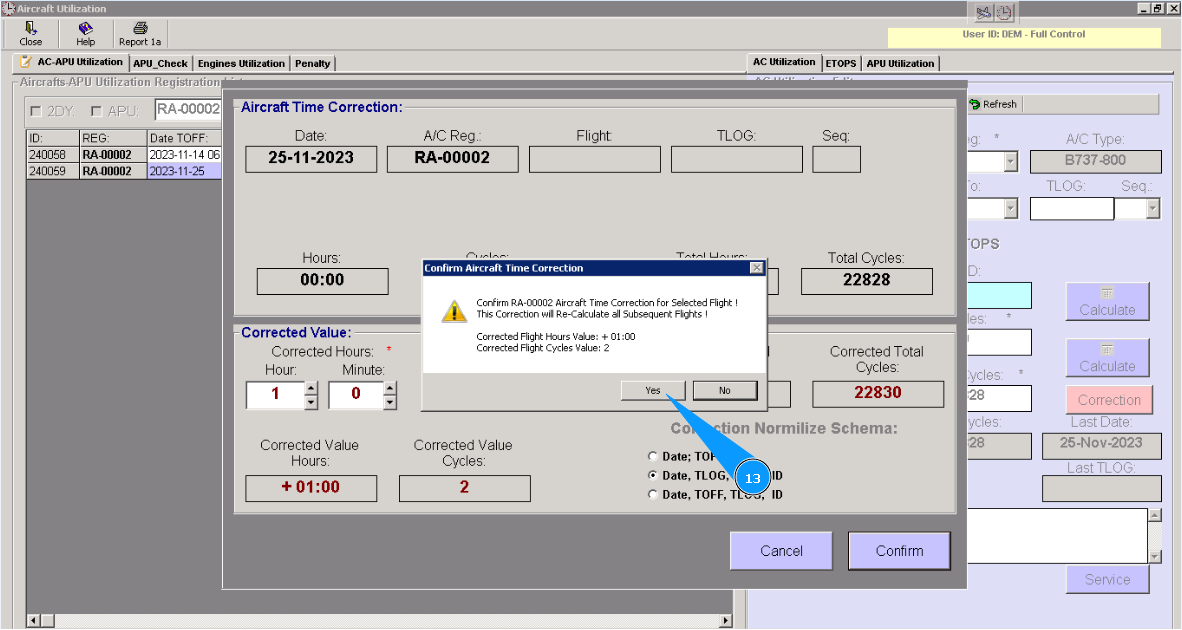Image resolution: width=1182 pixels, height=630 pixels.
Task: Select the Date, TLOG radio option
Action: tap(653, 476)
